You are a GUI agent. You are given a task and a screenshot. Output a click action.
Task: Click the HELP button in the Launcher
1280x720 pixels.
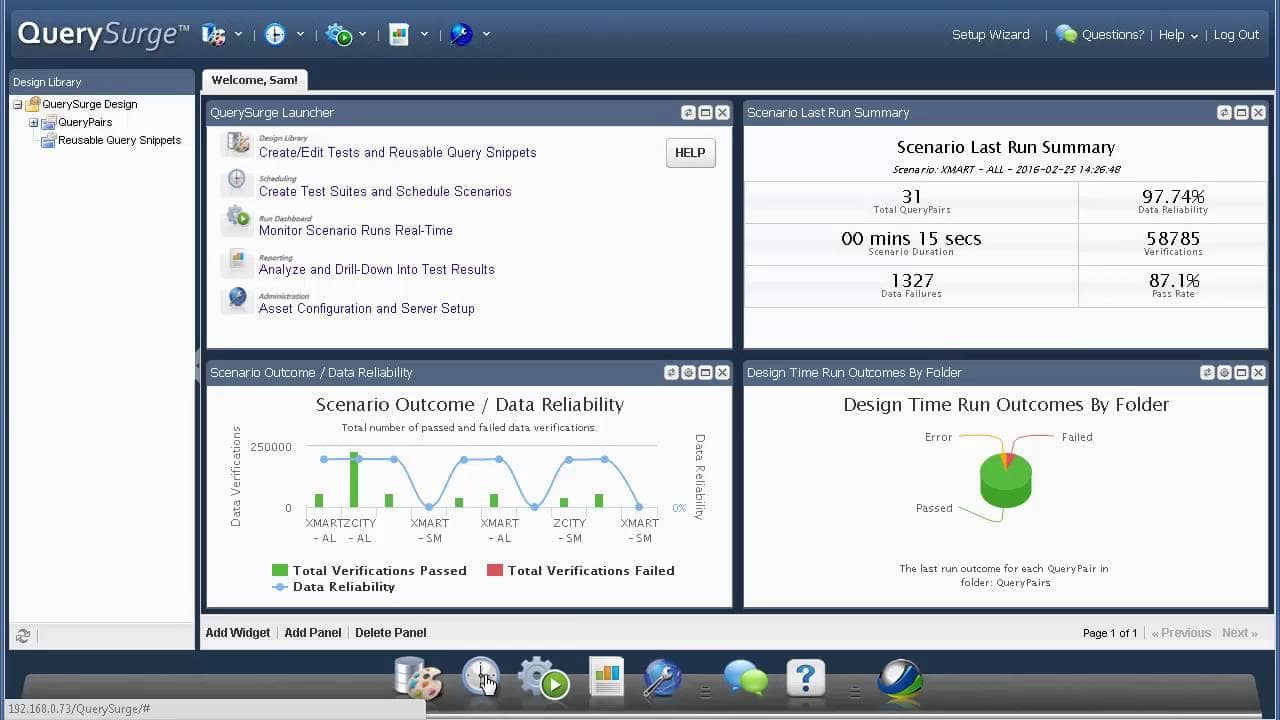[x=690, y=153]
